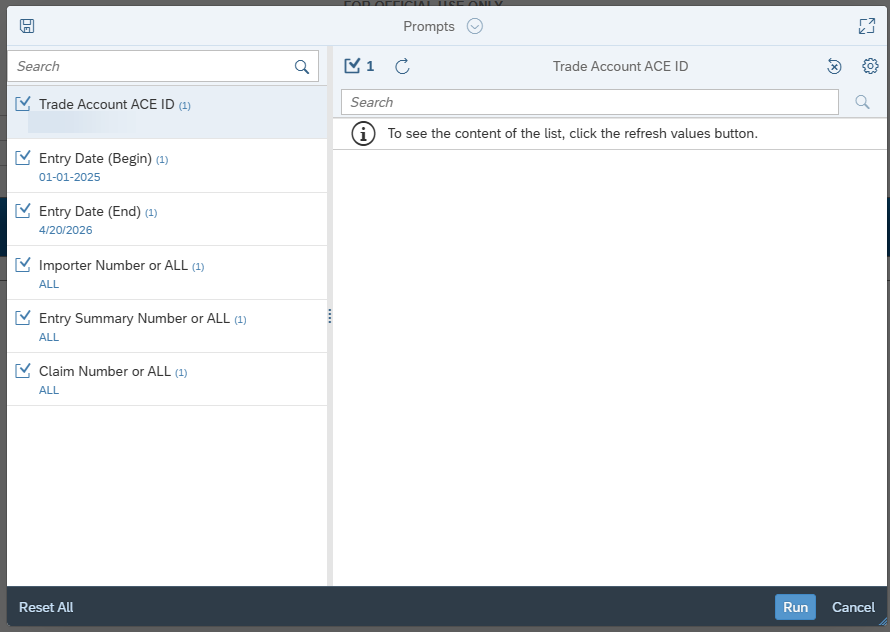Screen dimensions: 890x632
Task: Click the refresh values button
Action: pyautogui.click(x=402, y=66)
